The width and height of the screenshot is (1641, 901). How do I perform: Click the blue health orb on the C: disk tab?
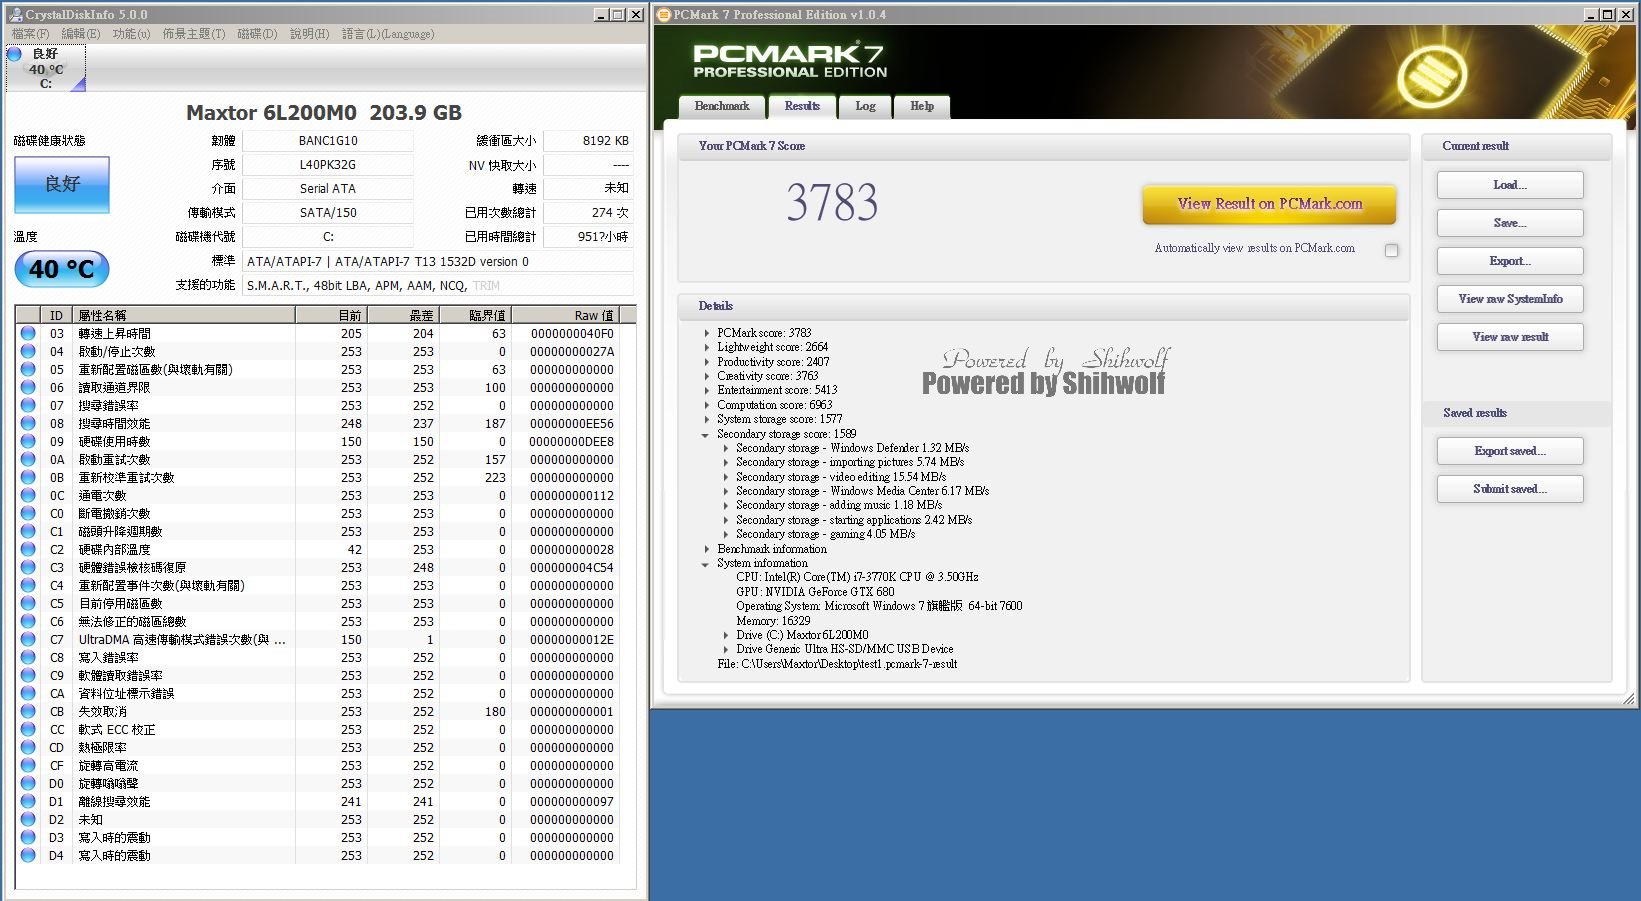point(14,54)
